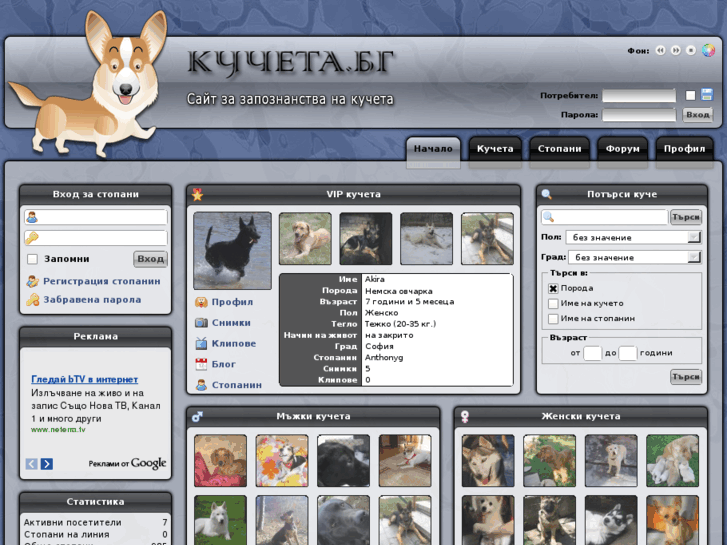The height and width of the screenshot is (545, 727).
Task: Click the username field in Вход за стопани
Action: [96, 217]
